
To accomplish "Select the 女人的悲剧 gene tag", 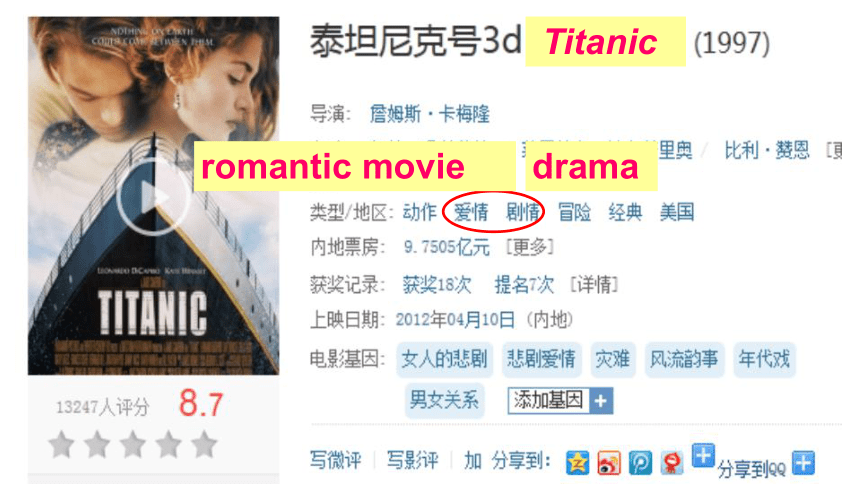I will (444, 359).
